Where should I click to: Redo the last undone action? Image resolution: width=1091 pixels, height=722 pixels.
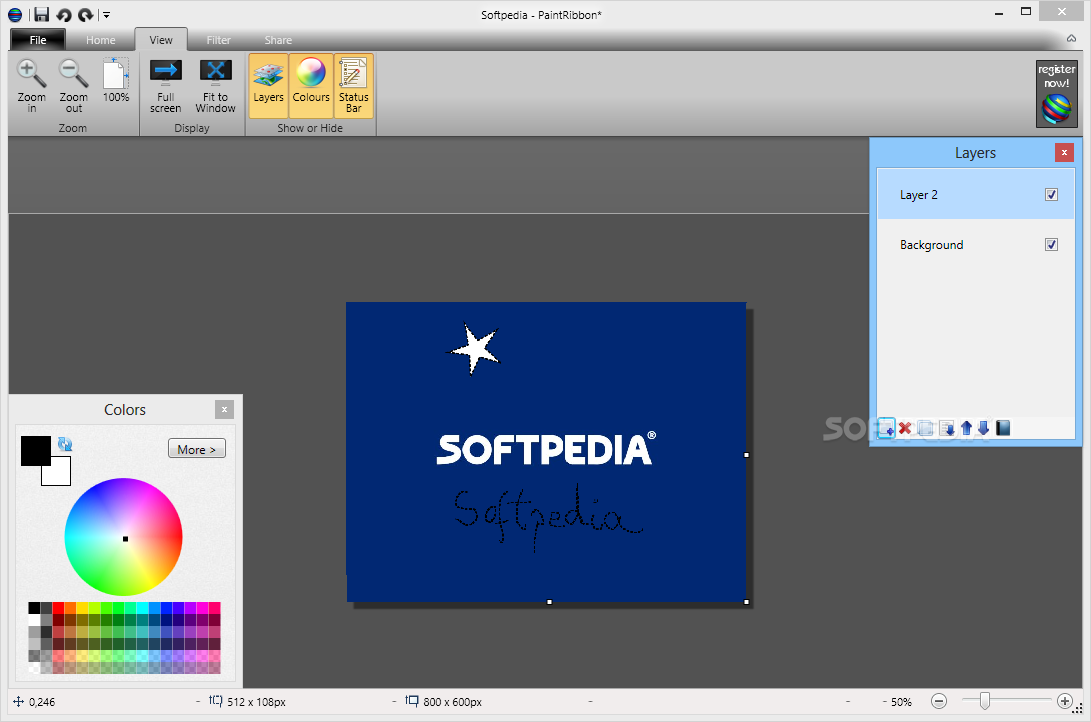(86, 15)
